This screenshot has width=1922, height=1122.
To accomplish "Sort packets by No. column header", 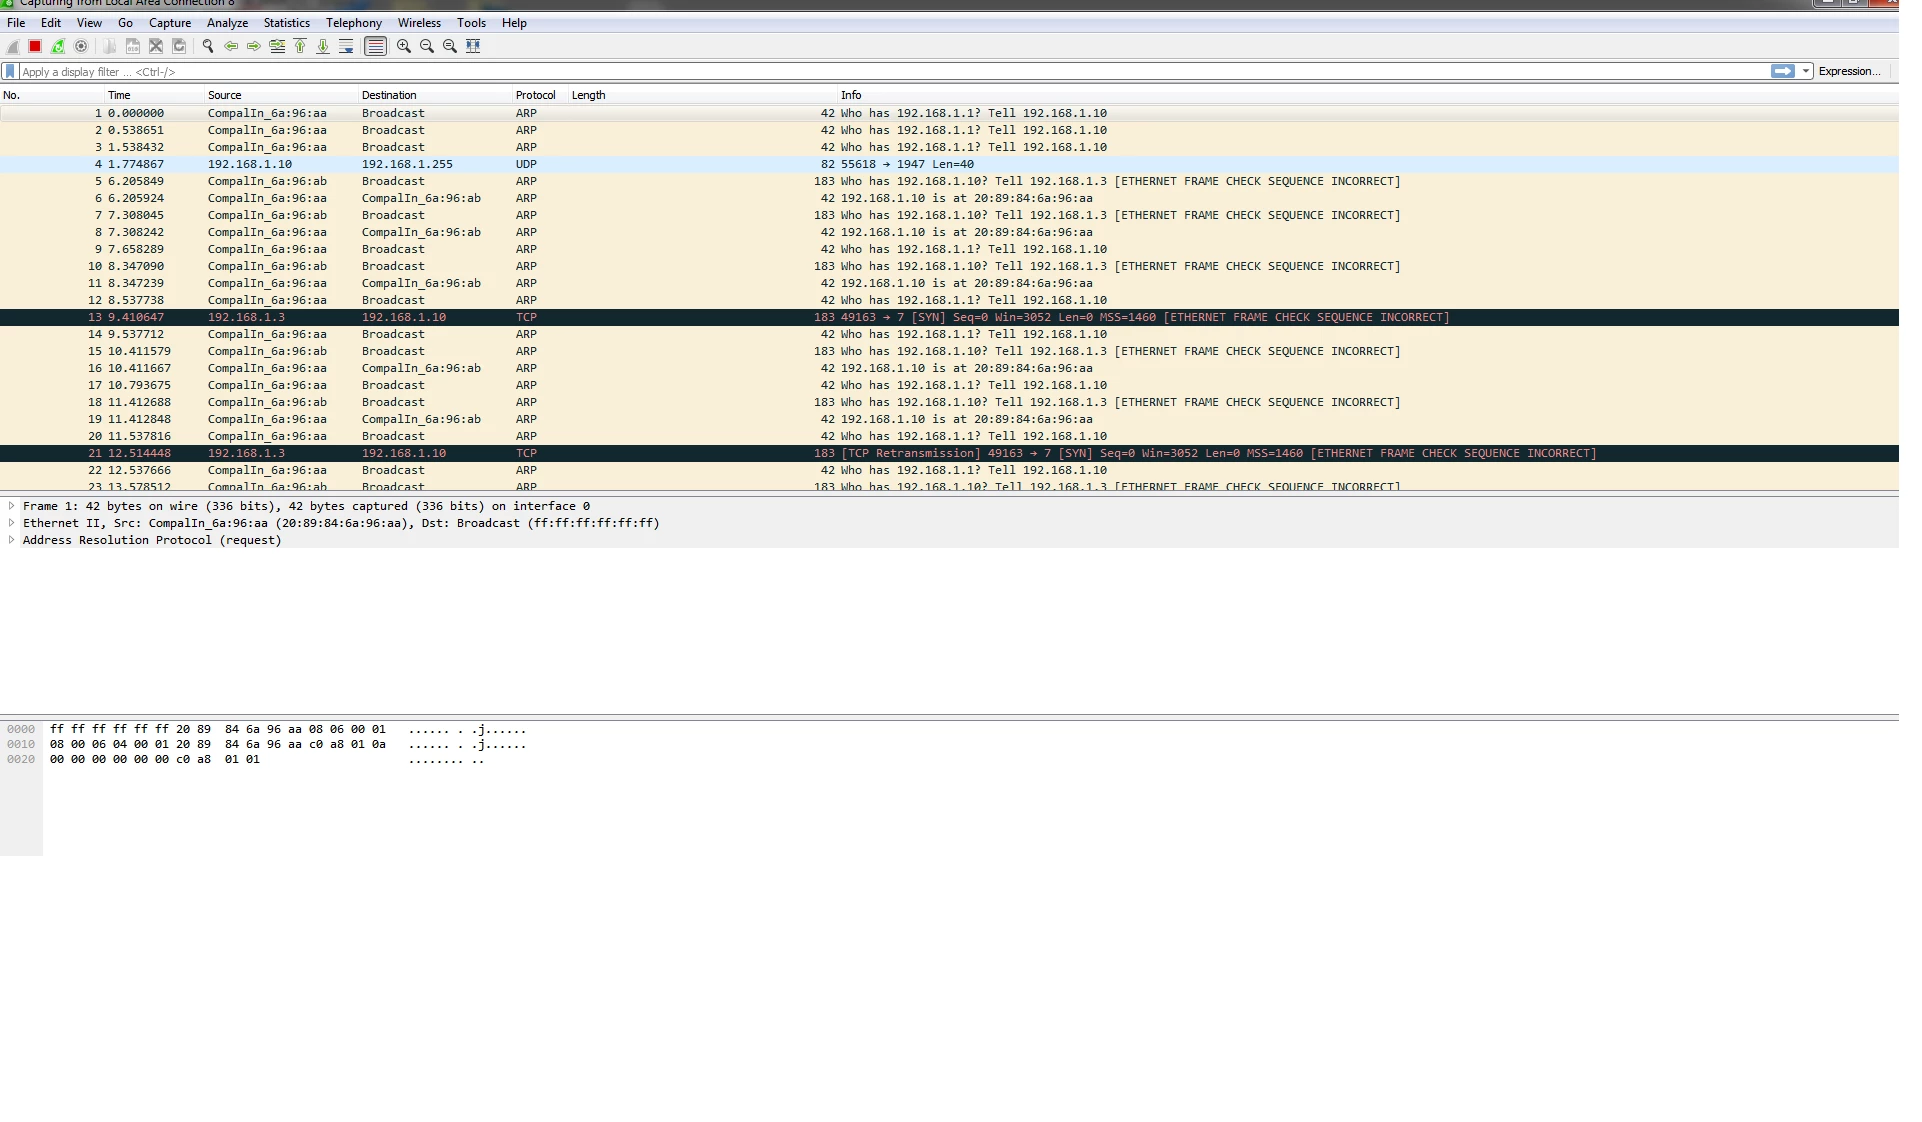I will coord(52,95).
